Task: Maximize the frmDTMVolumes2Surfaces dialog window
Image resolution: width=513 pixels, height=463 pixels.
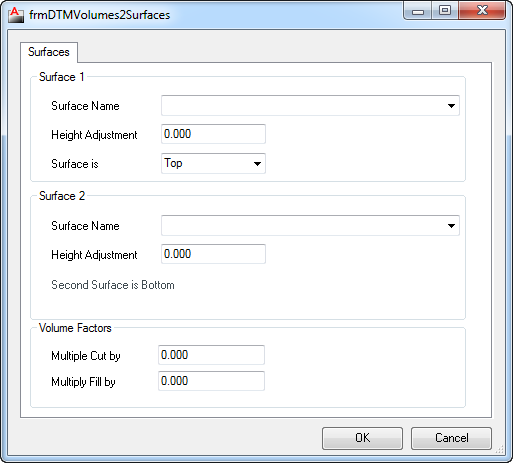Action: [445, 11]
